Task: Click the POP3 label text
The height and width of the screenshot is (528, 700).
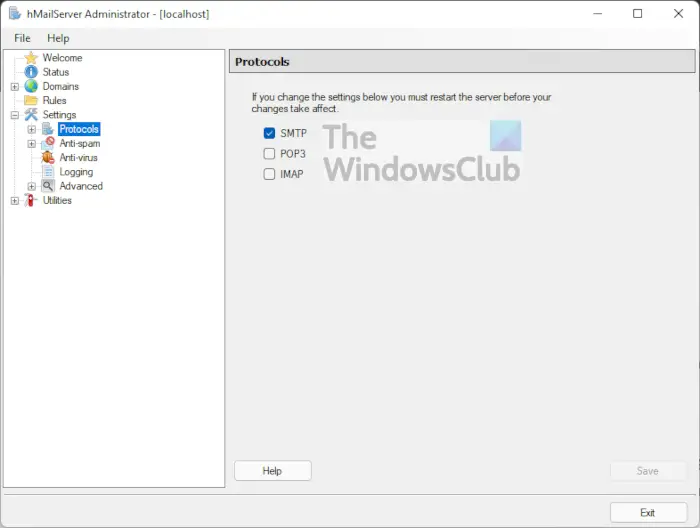Action: [293, 154]
